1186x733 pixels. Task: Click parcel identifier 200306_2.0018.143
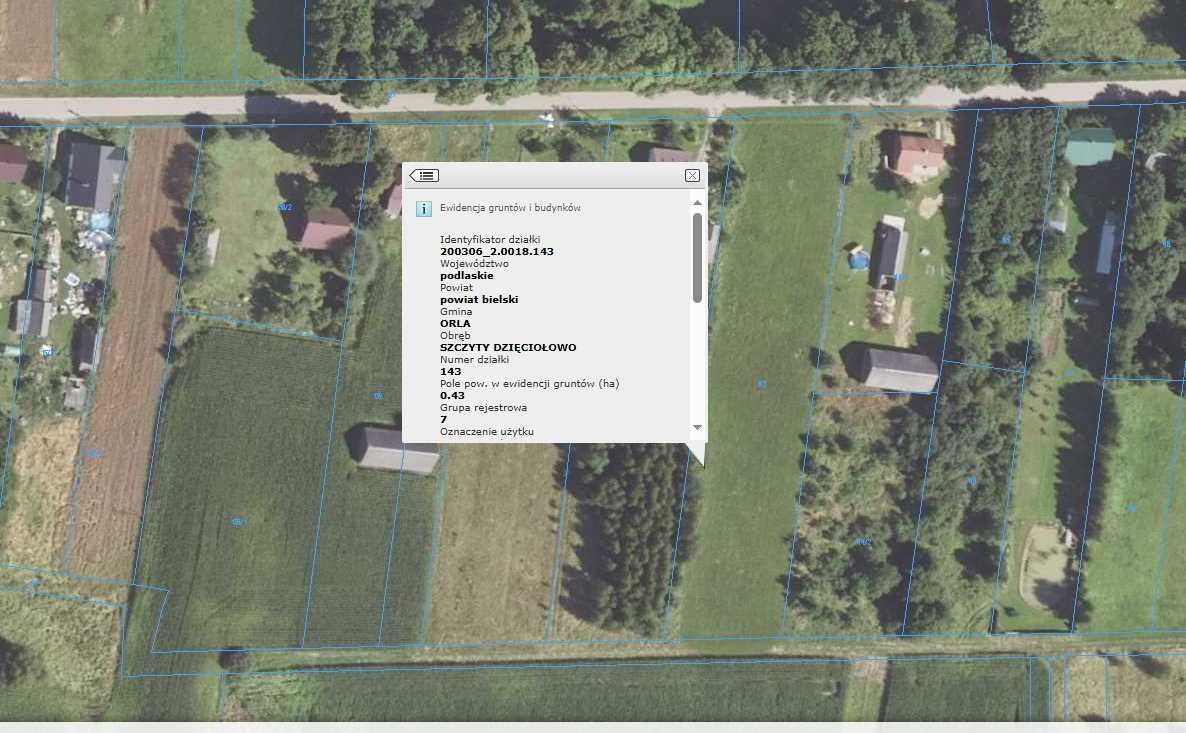point(497,252)
